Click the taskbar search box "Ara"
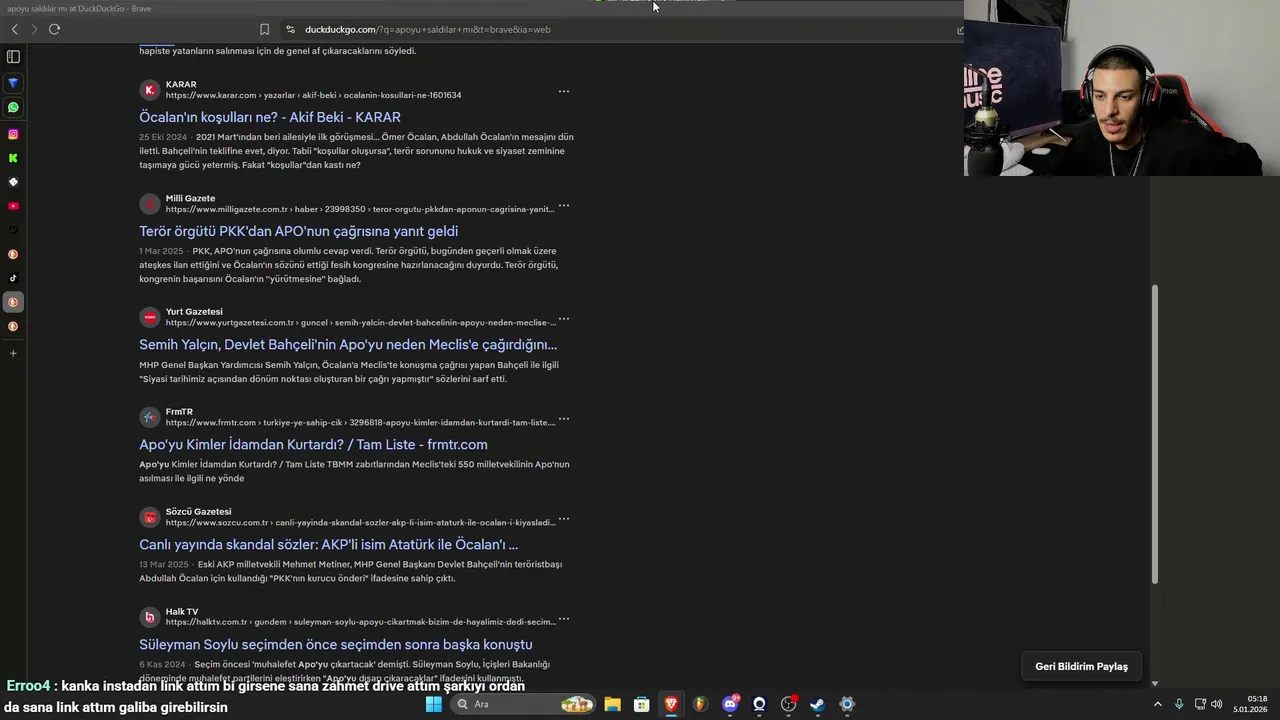The width and height of the screenshot is (1280, 720). tap(523, 704)
